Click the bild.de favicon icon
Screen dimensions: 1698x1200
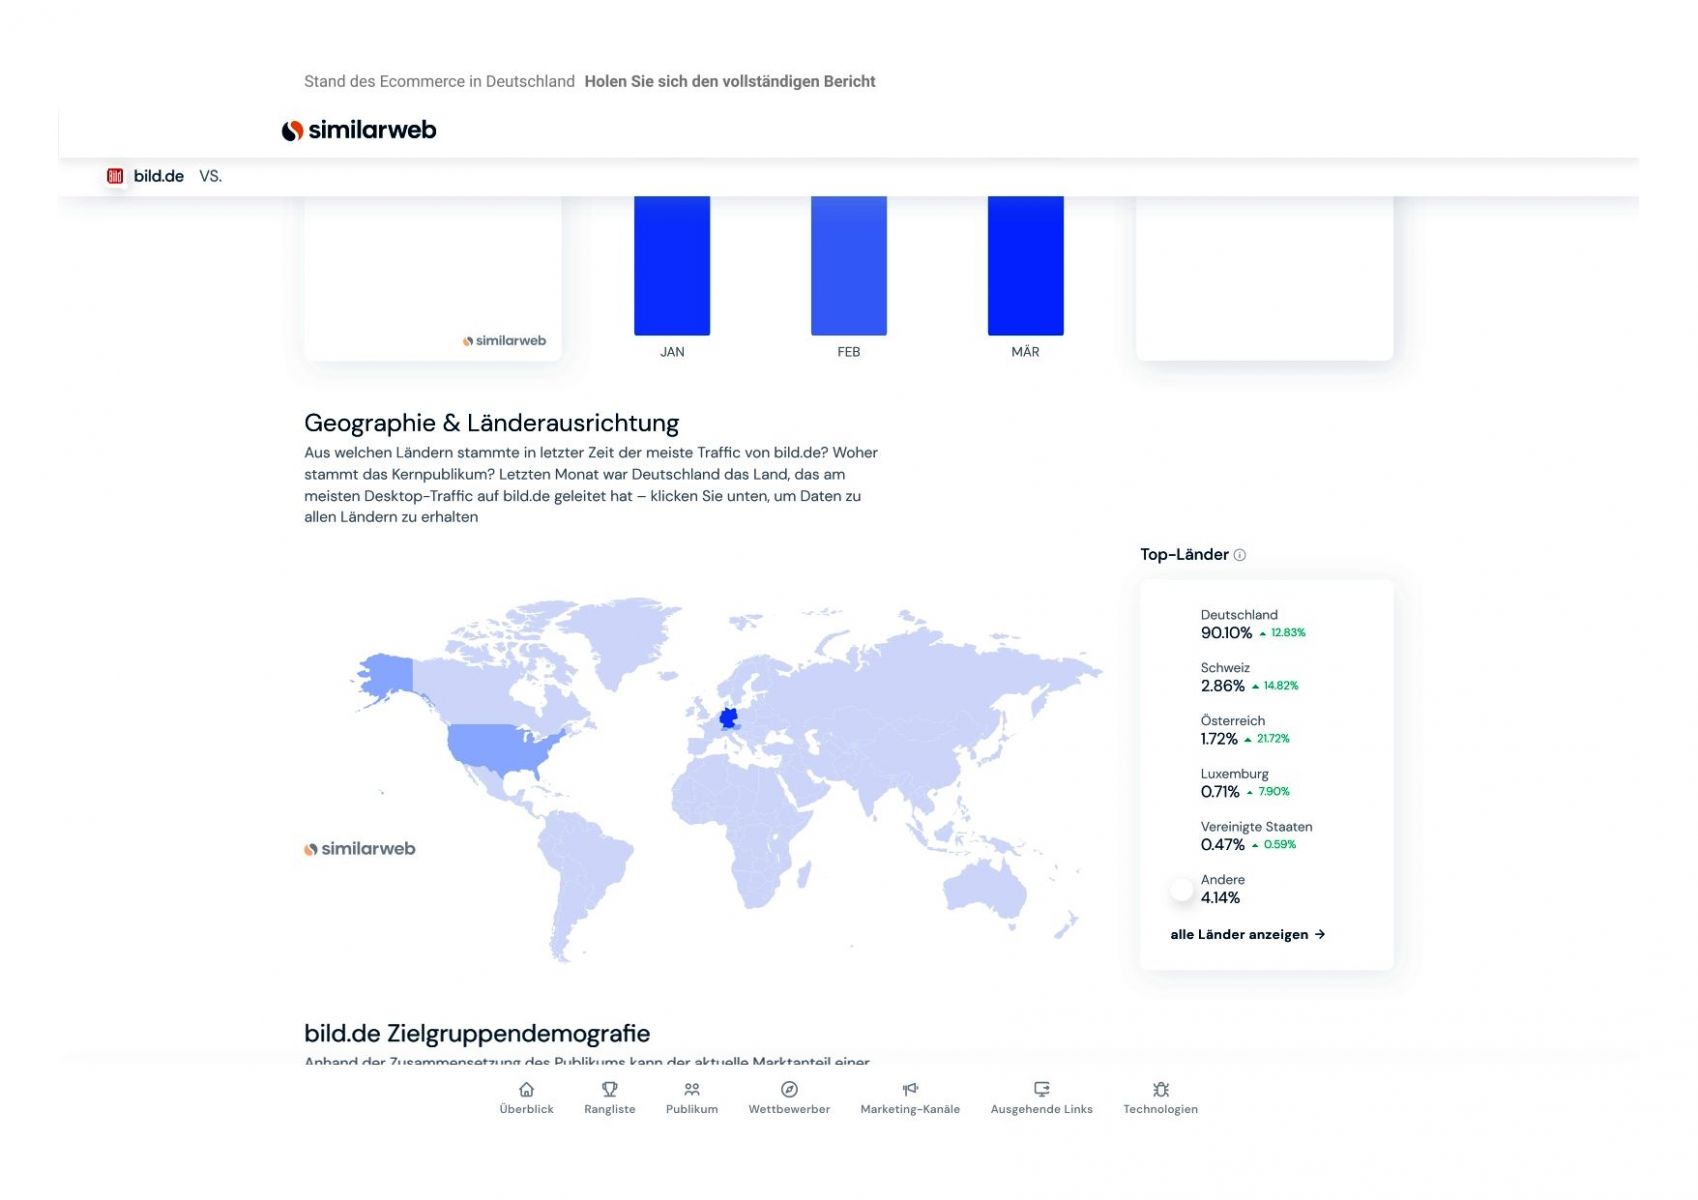(x=115, y=176)
